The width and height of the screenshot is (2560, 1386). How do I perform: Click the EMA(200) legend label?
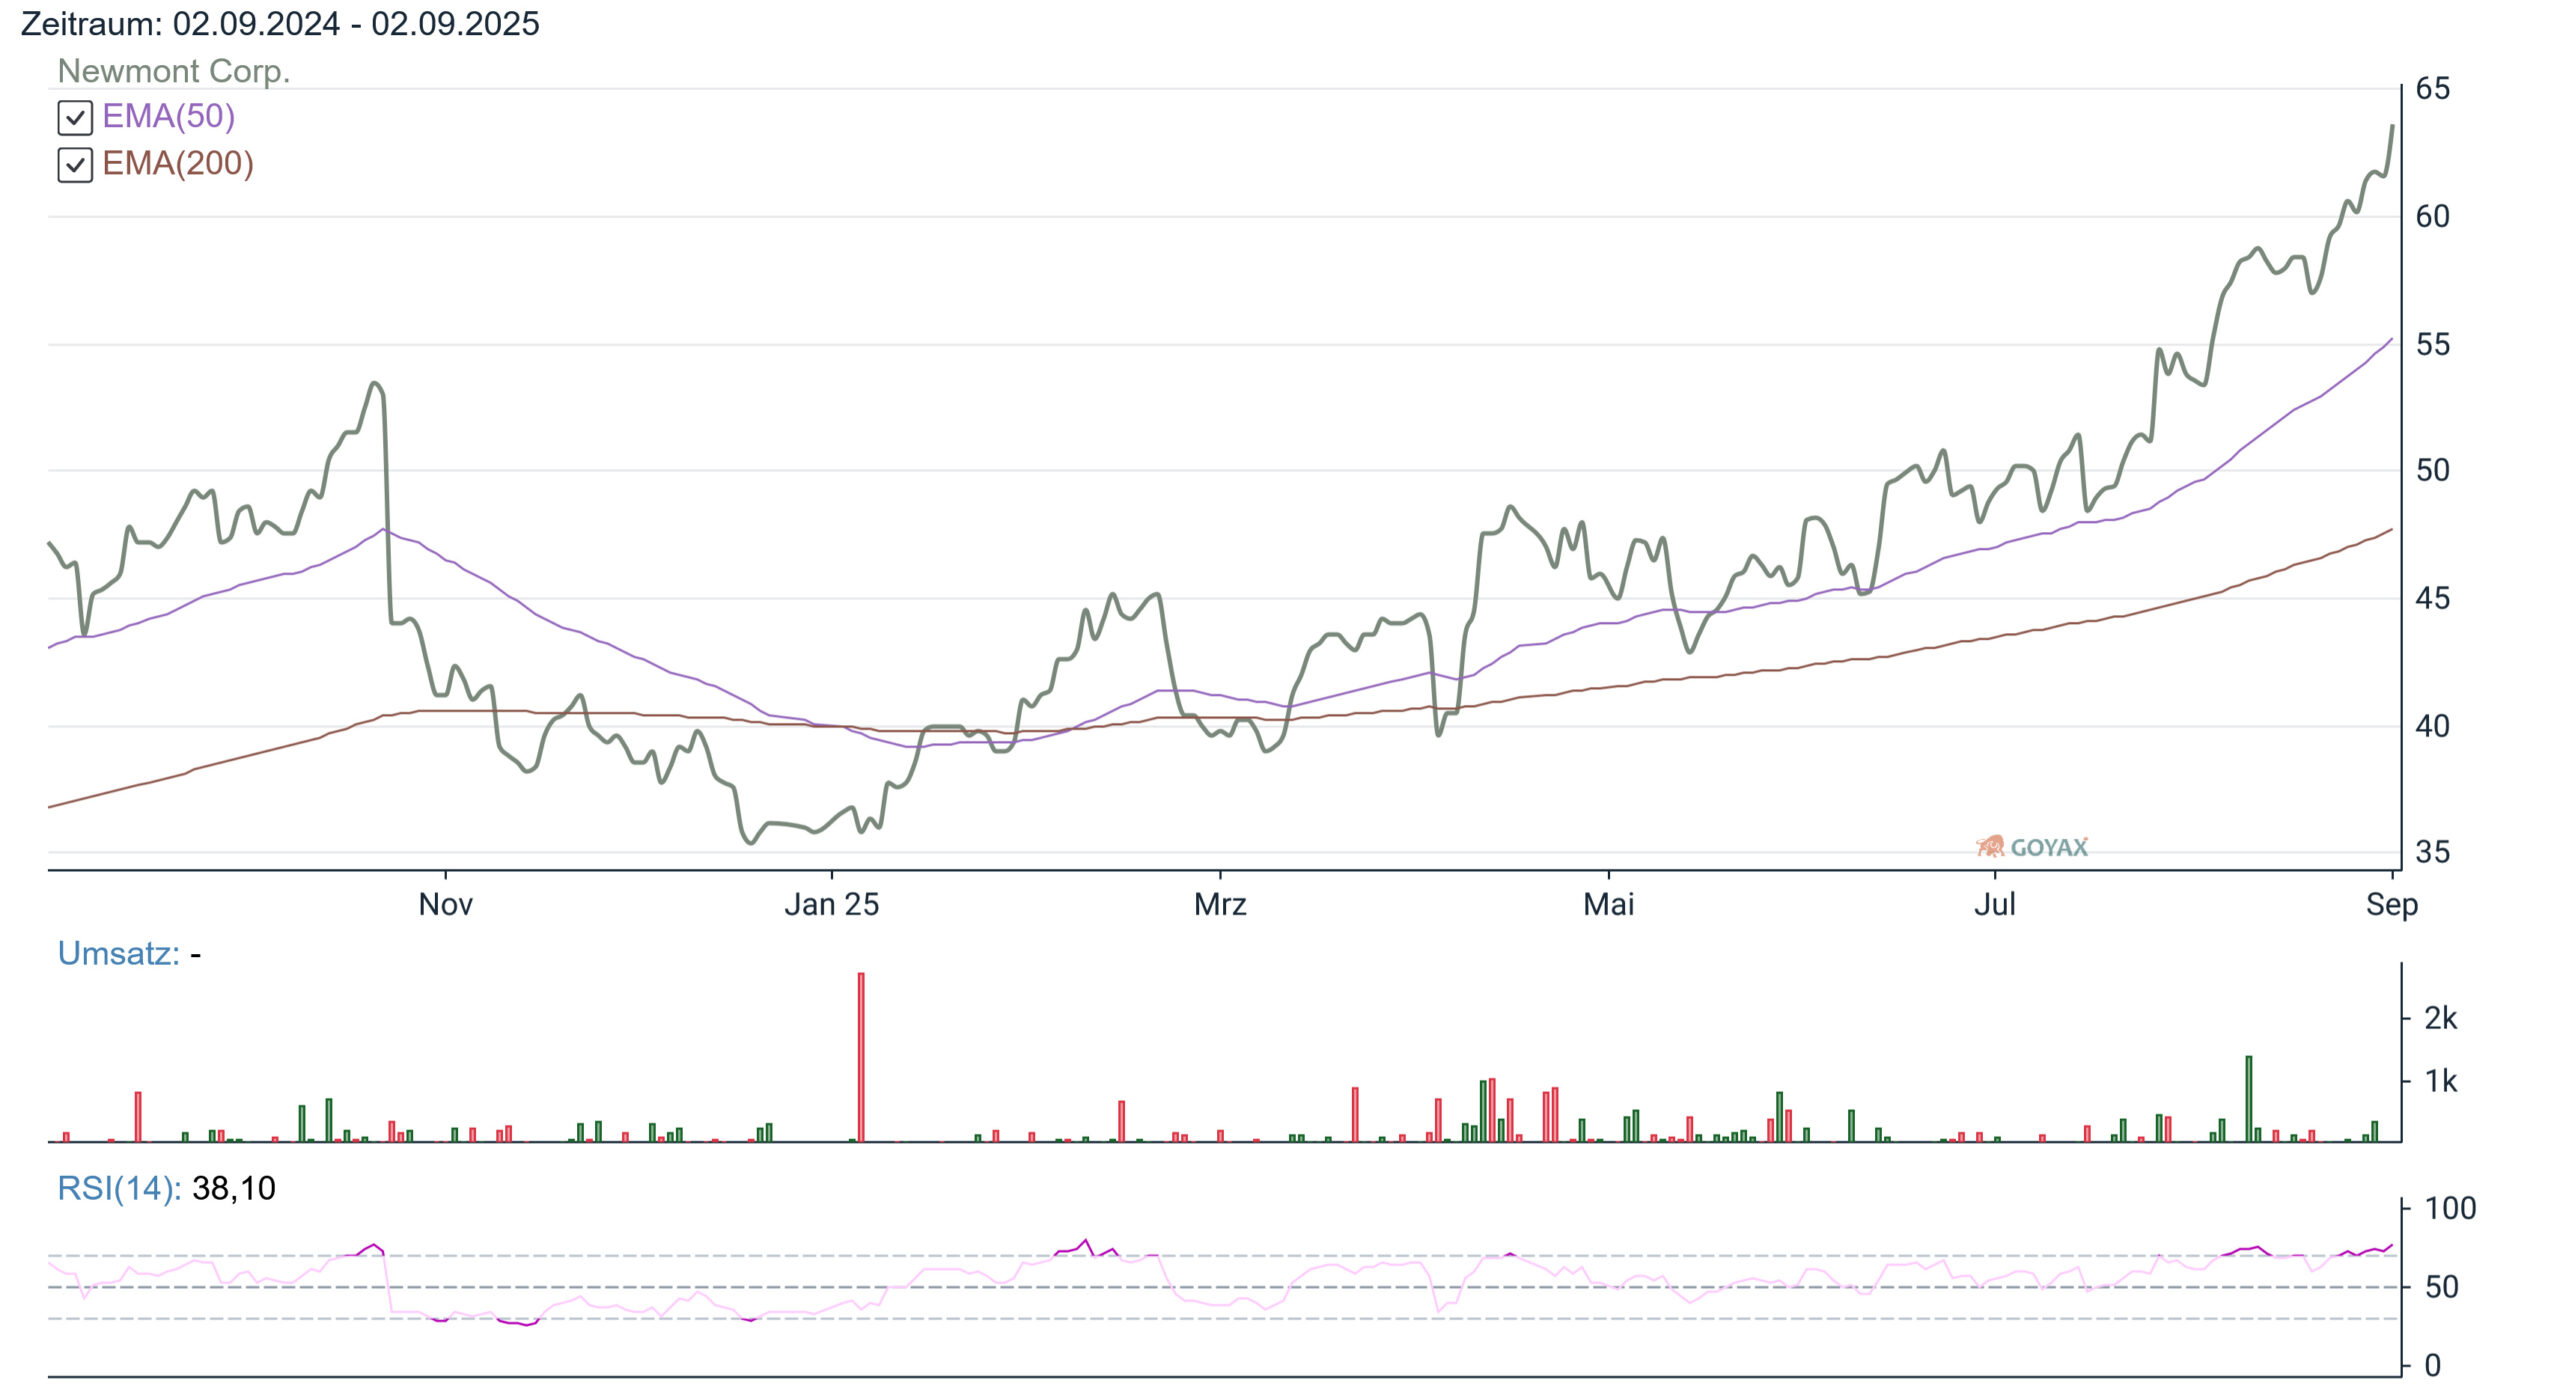coord(178,164)
